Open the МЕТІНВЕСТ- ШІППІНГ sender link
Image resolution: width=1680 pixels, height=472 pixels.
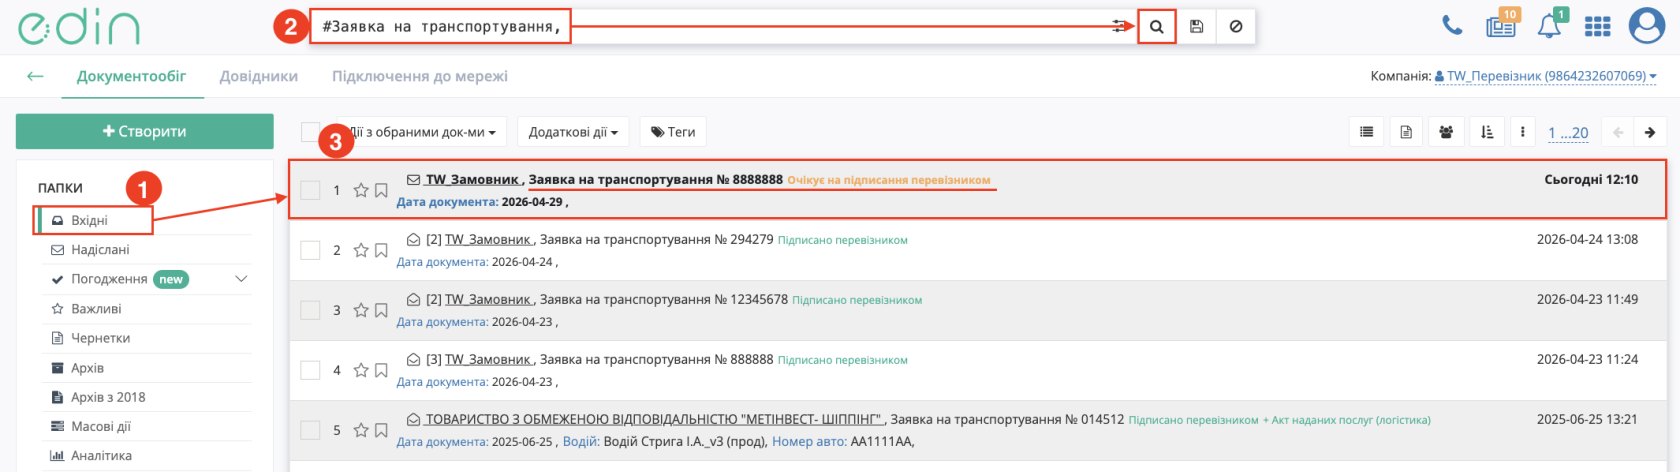[x=654, y=420]
